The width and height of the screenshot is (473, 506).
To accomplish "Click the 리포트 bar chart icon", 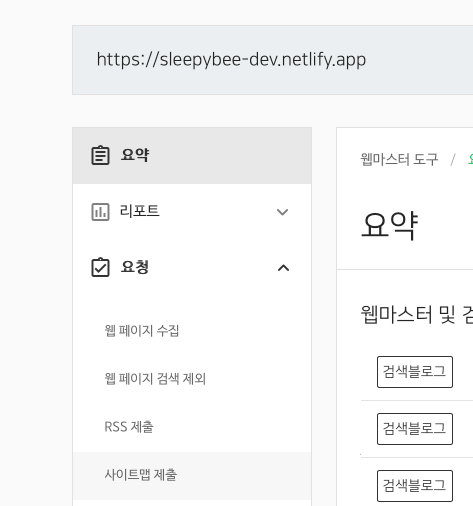I will pyautogui.click(x=100, y=212).
